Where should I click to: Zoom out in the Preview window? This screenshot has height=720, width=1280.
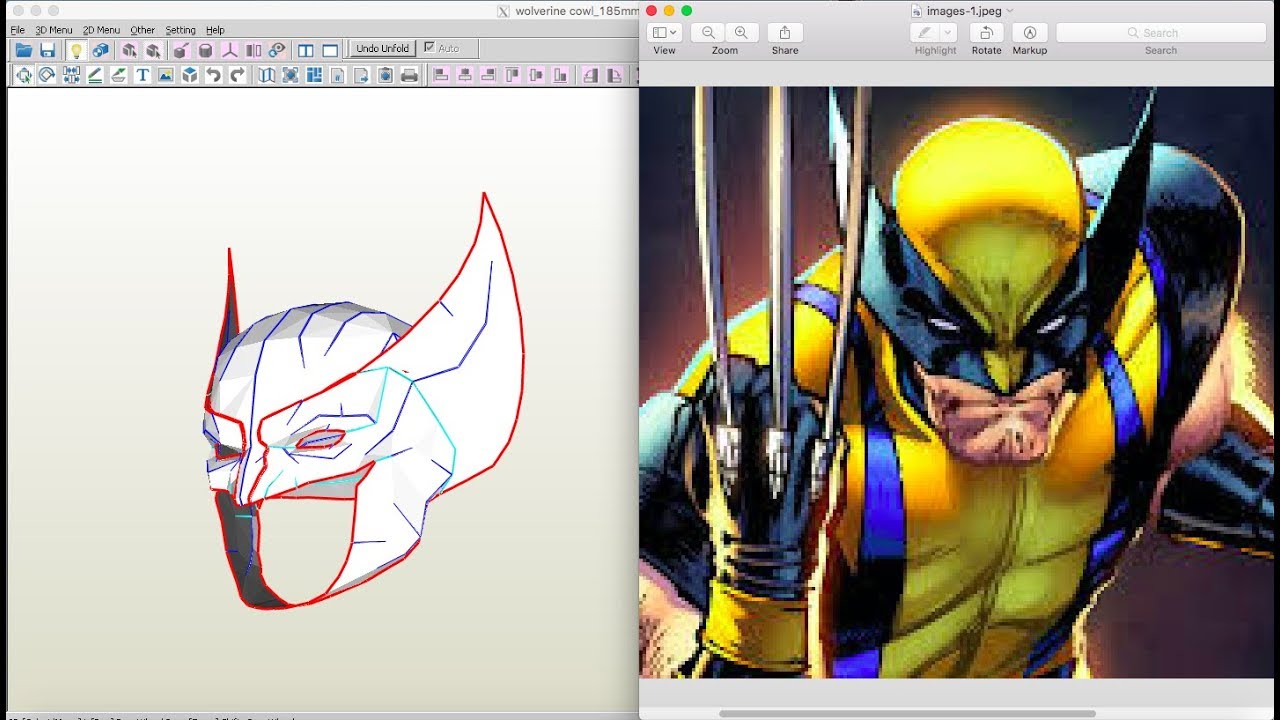tap(708, 33)
